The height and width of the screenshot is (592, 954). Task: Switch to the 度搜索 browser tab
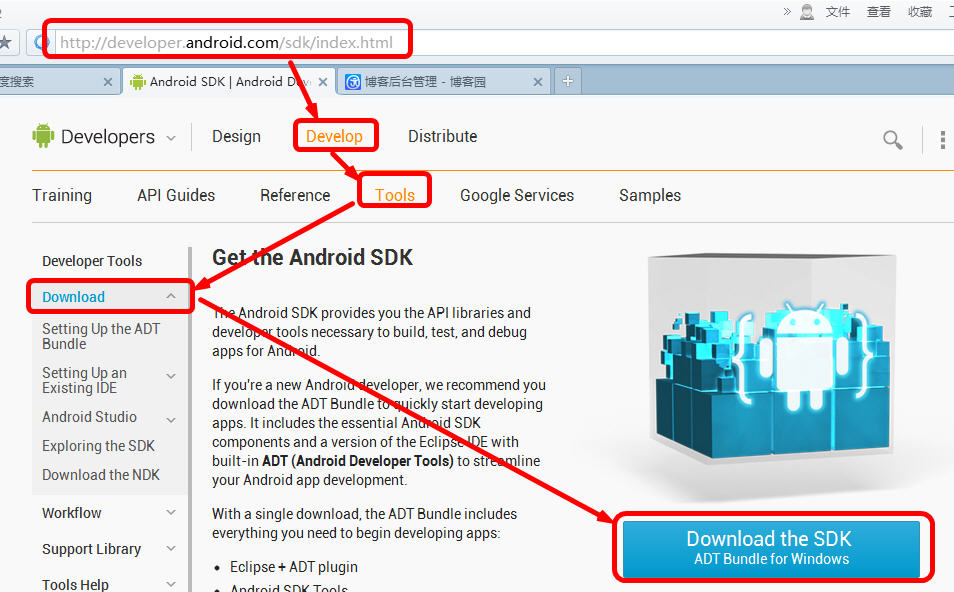tap(60, 82)
